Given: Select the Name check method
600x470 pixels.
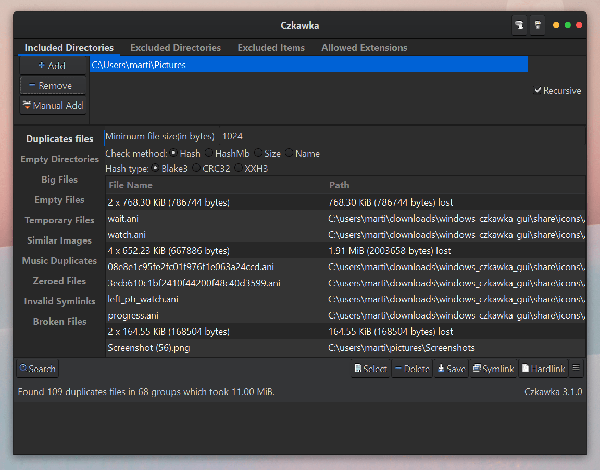Looking at the screenshot, I should pyautogui.click(x=302, y=153).
